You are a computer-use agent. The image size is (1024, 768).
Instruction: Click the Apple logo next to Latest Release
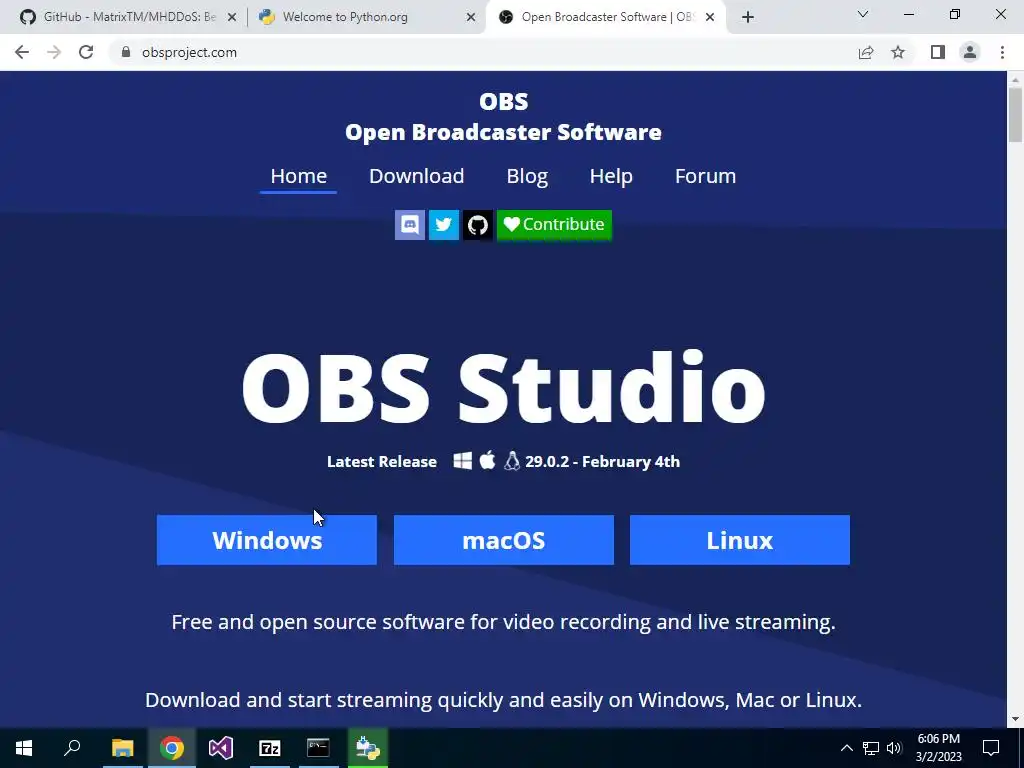pos(487,460)
